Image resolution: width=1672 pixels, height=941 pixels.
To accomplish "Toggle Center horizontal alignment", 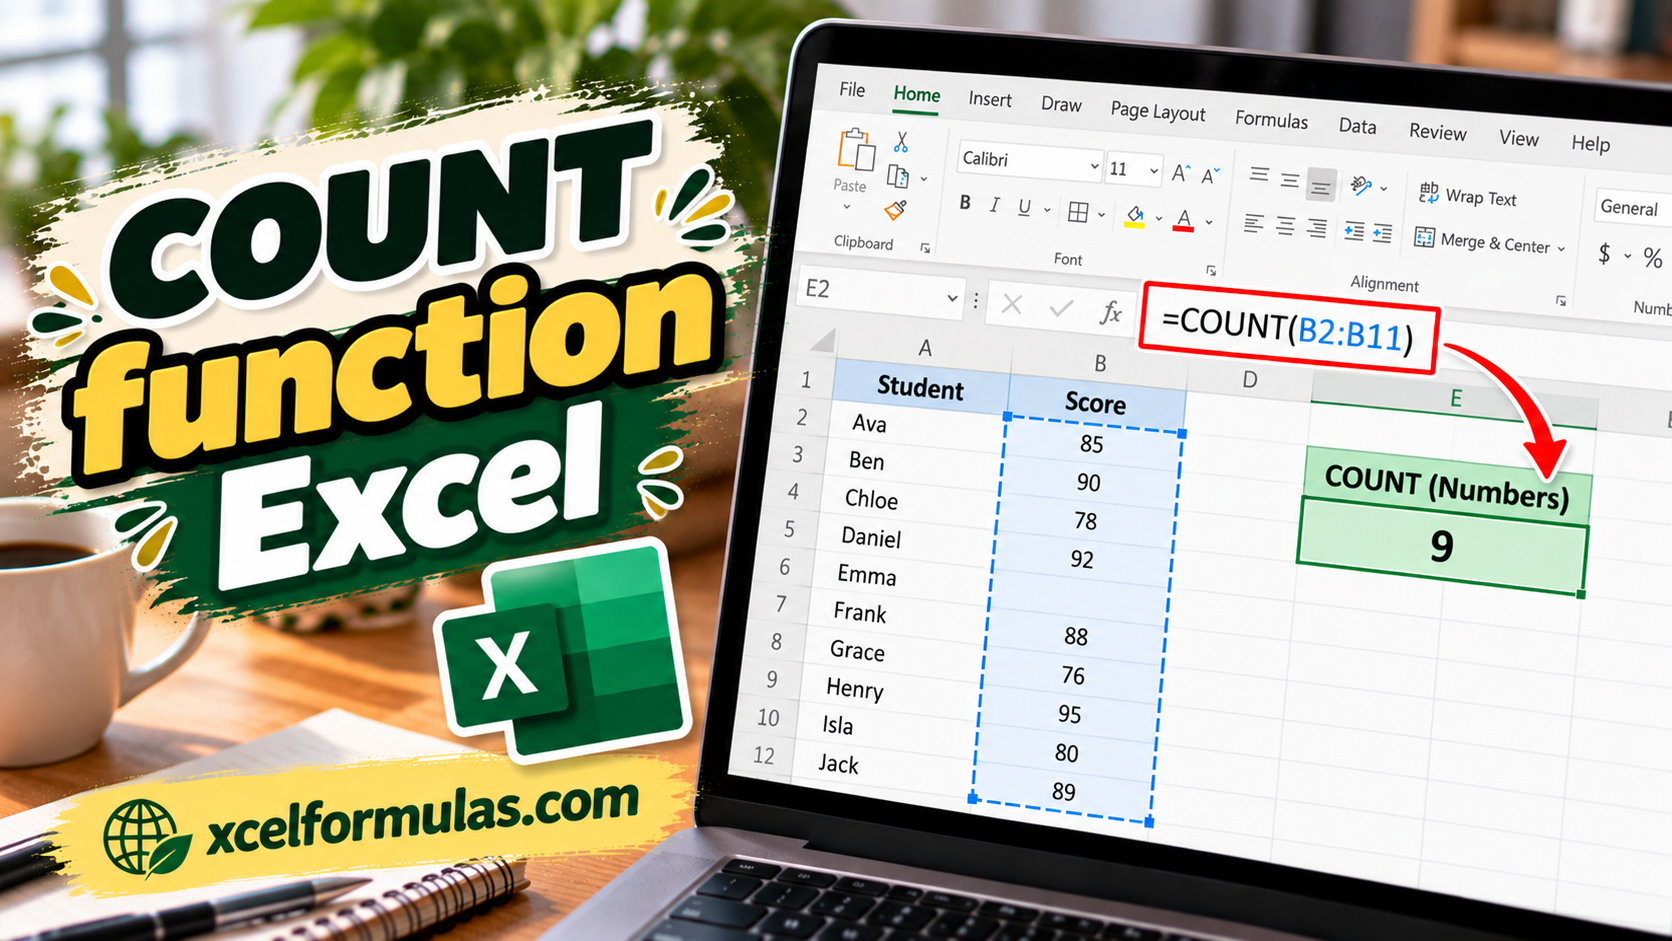I will click(x=1286, y=227).
